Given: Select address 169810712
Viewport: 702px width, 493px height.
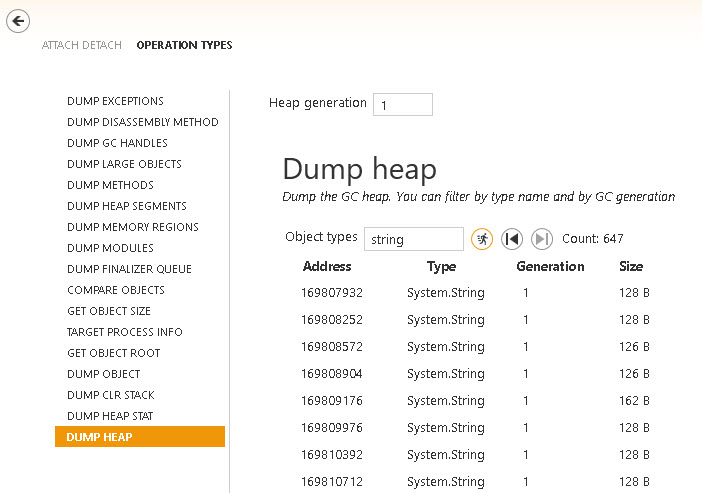Looking at the screenshot, I should pos(332,482).
